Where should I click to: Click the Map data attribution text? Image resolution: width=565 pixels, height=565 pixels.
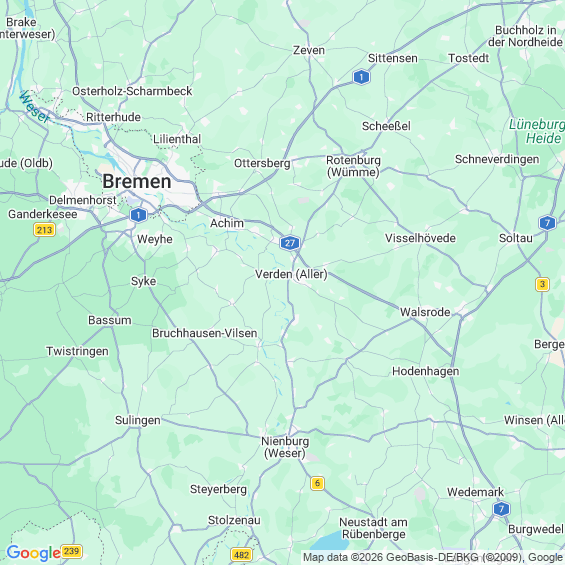pyautogui.click(x=432, y=557)
